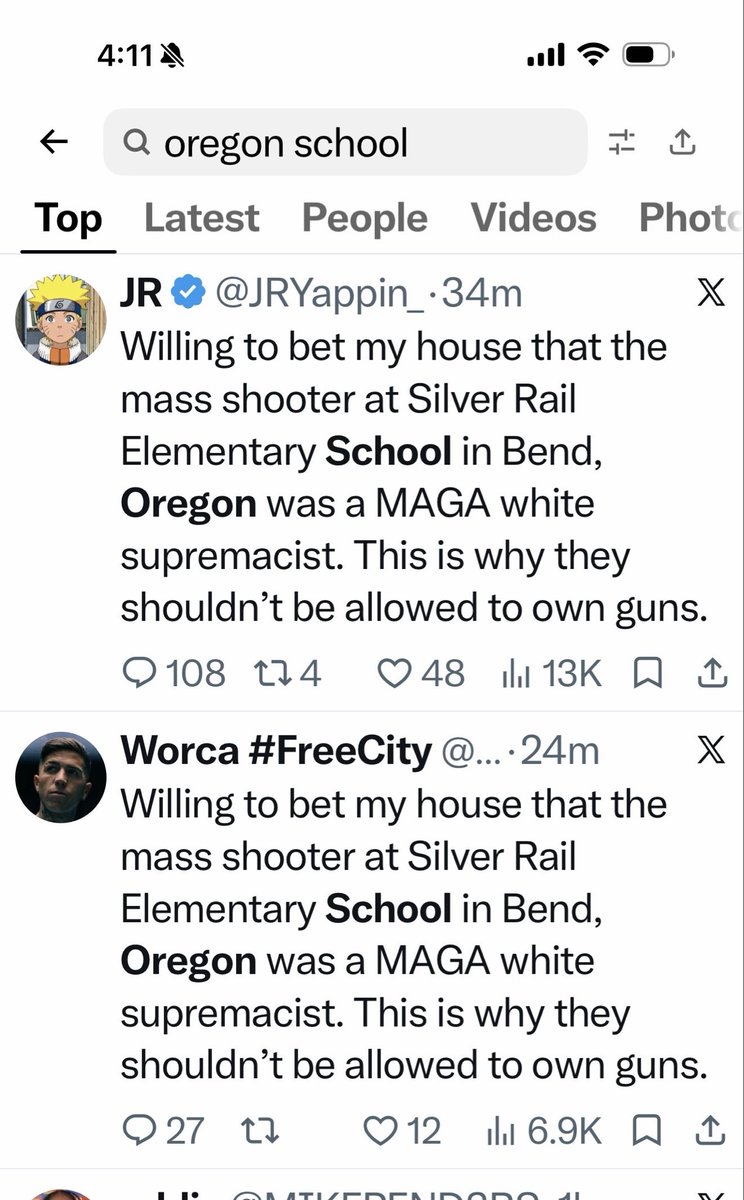Switch to the Latest tab
Image resolution: width=744 pixels, height=1200 pixels.
point(201,218)
